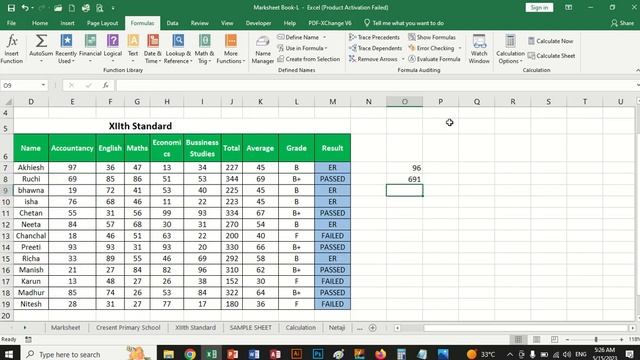Click the formula bar input
This screenshot has height=360, width=640.
(x=376, y=85)
